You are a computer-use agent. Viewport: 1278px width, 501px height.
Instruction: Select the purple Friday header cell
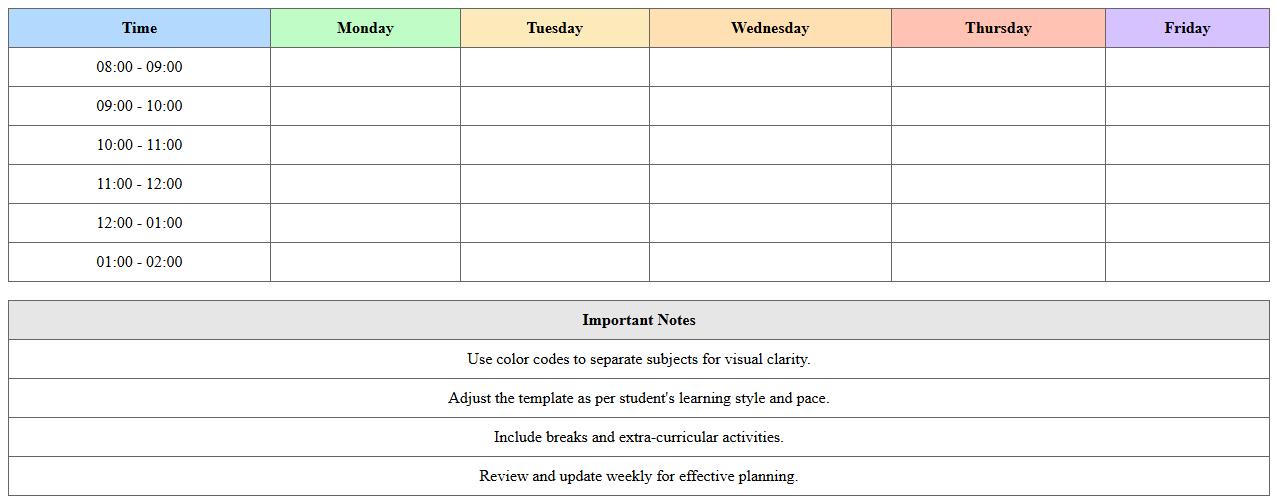click(1186, 28)
